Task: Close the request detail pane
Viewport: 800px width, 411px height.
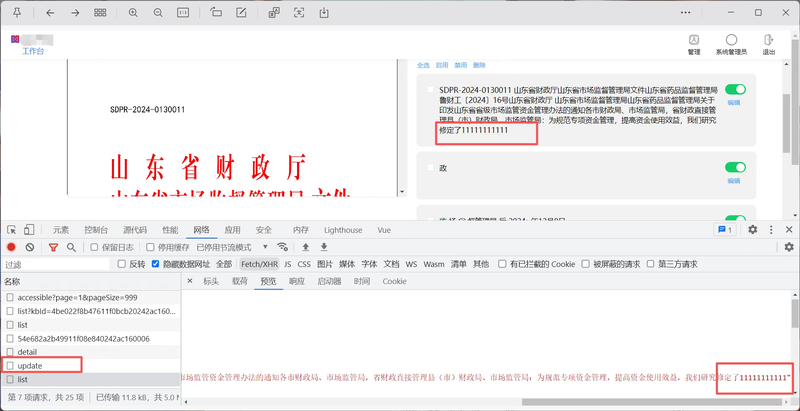Action: tap(190, 281)
